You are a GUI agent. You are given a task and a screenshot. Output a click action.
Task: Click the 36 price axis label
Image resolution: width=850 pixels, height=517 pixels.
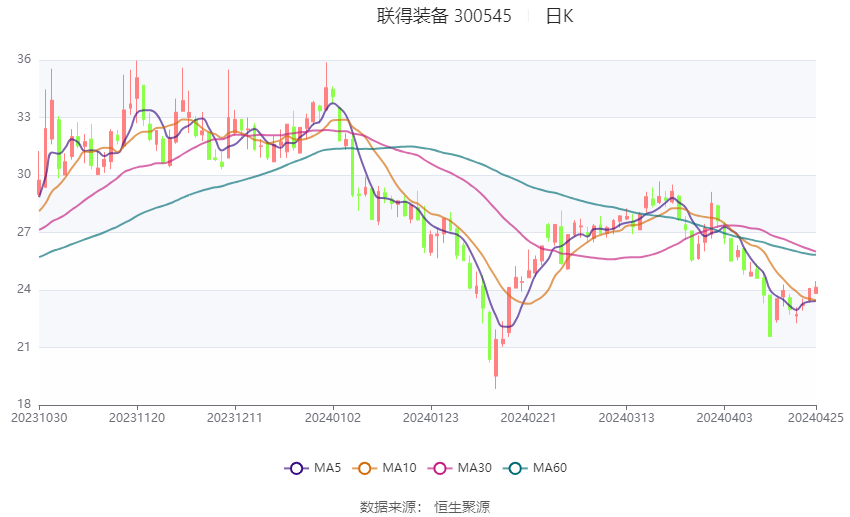24,60
